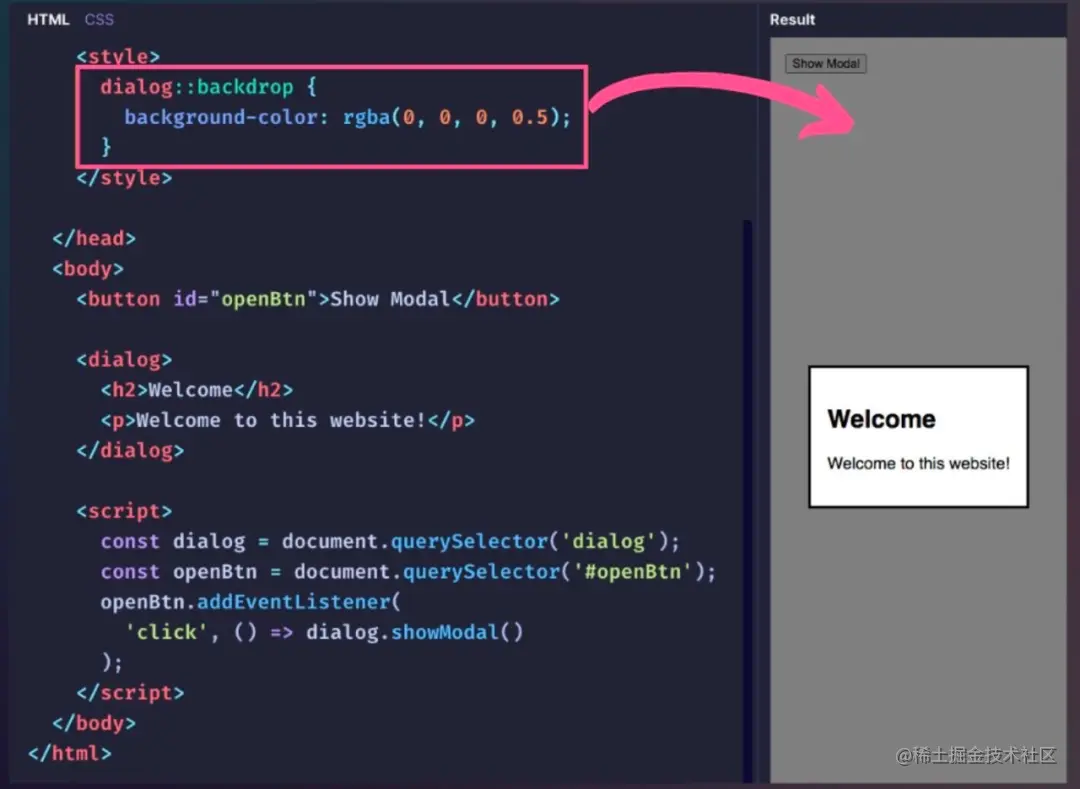Click the closing </dialog> tag line
Viewport: 1080px width, 789px height.
(x=130, y=450)
